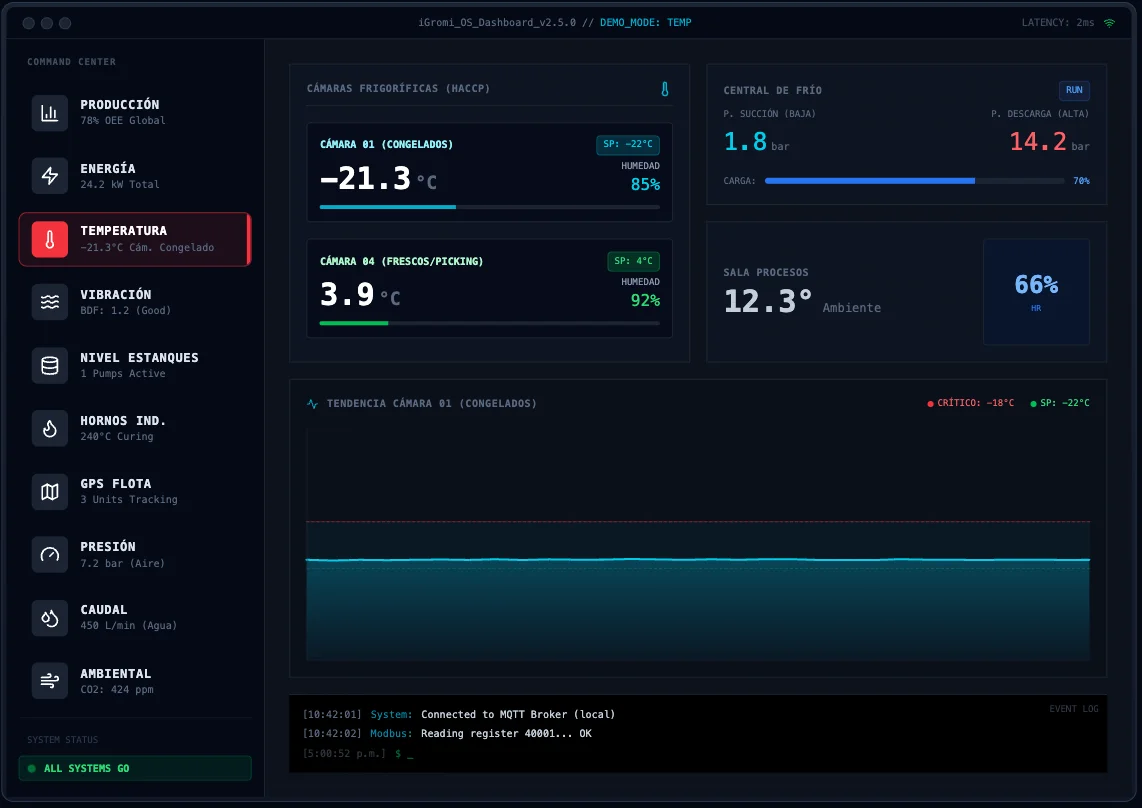Image resolution: width=1142 pixels, height=808 pixels.
Task: Click the 66% HR humidity tile
Action: pyautogui.click(x=1036, y=291)
